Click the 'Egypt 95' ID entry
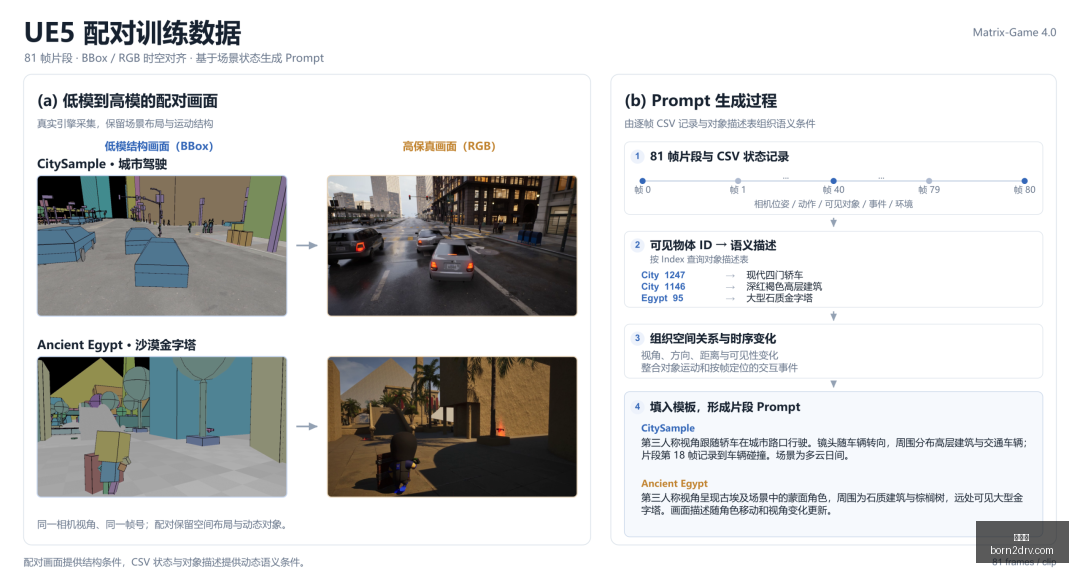This screenshot has width=1080, height=574. point(662,298)
